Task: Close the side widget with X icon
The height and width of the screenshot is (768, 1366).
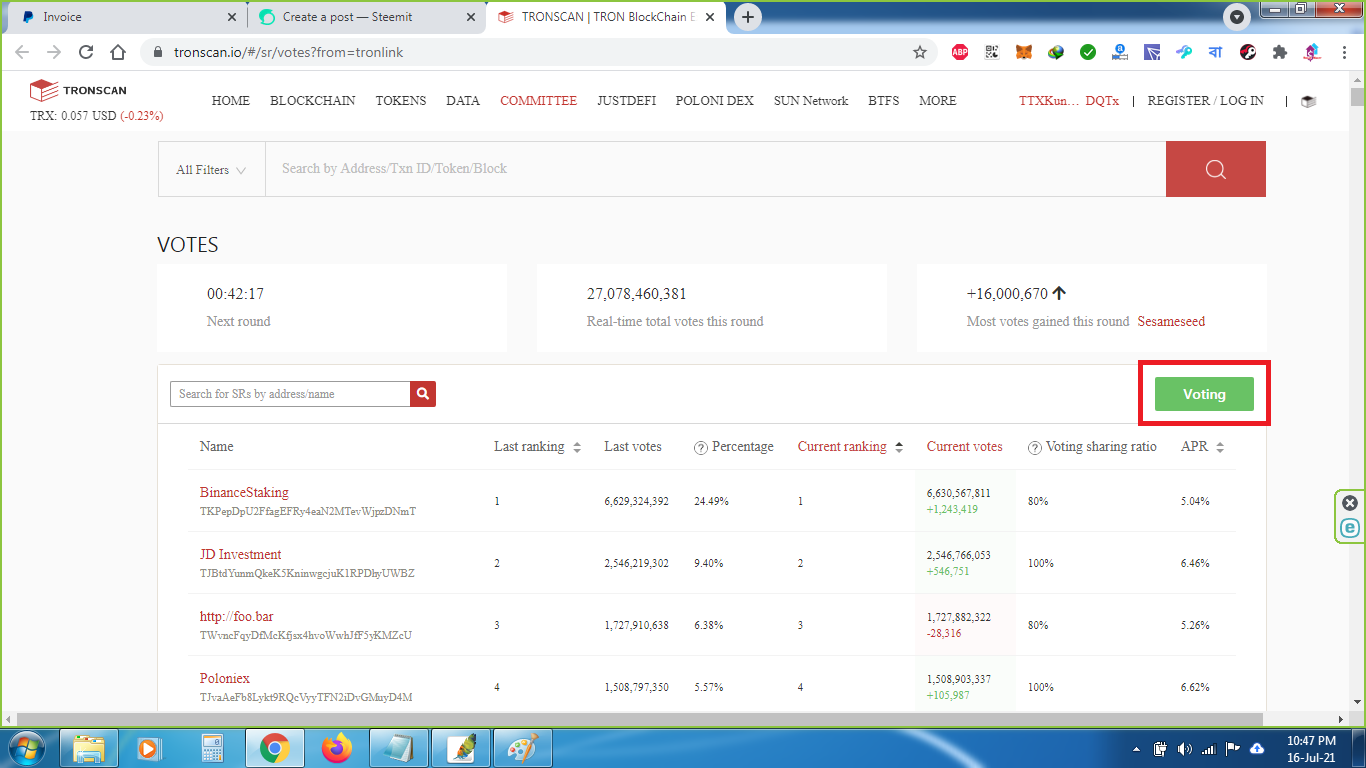Action: pos(1350,503)
